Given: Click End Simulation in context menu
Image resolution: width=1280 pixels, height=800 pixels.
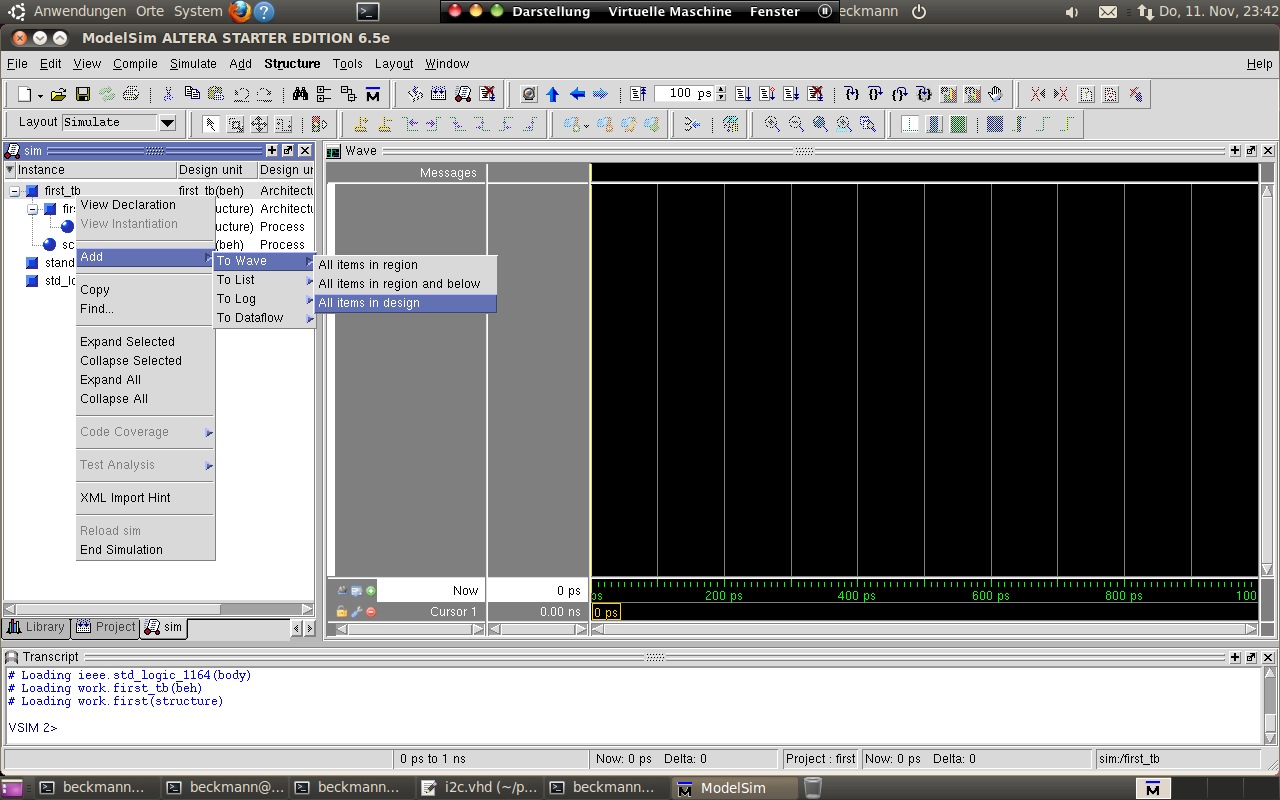Looking at the screenshot, I should 145,550.
